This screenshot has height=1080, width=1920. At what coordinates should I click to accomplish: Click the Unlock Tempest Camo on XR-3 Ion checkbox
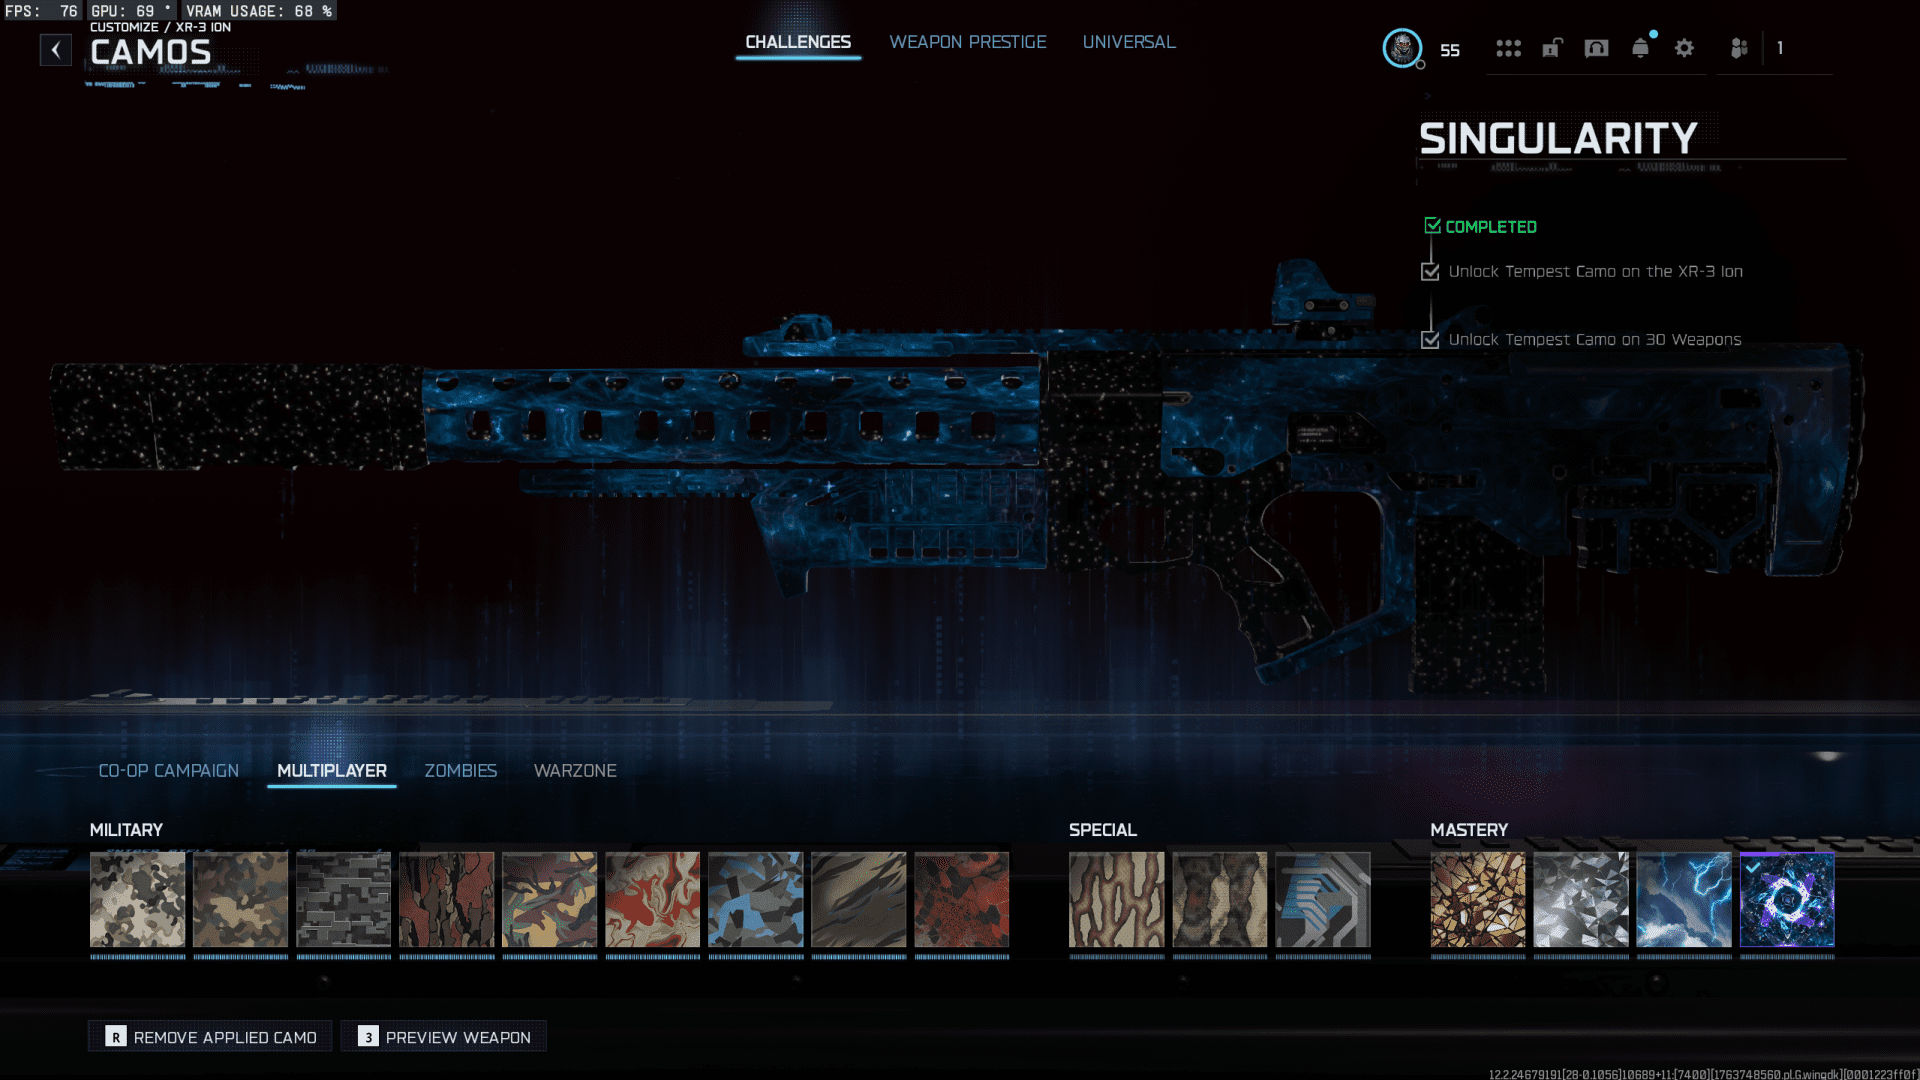tap(1430, 271)
